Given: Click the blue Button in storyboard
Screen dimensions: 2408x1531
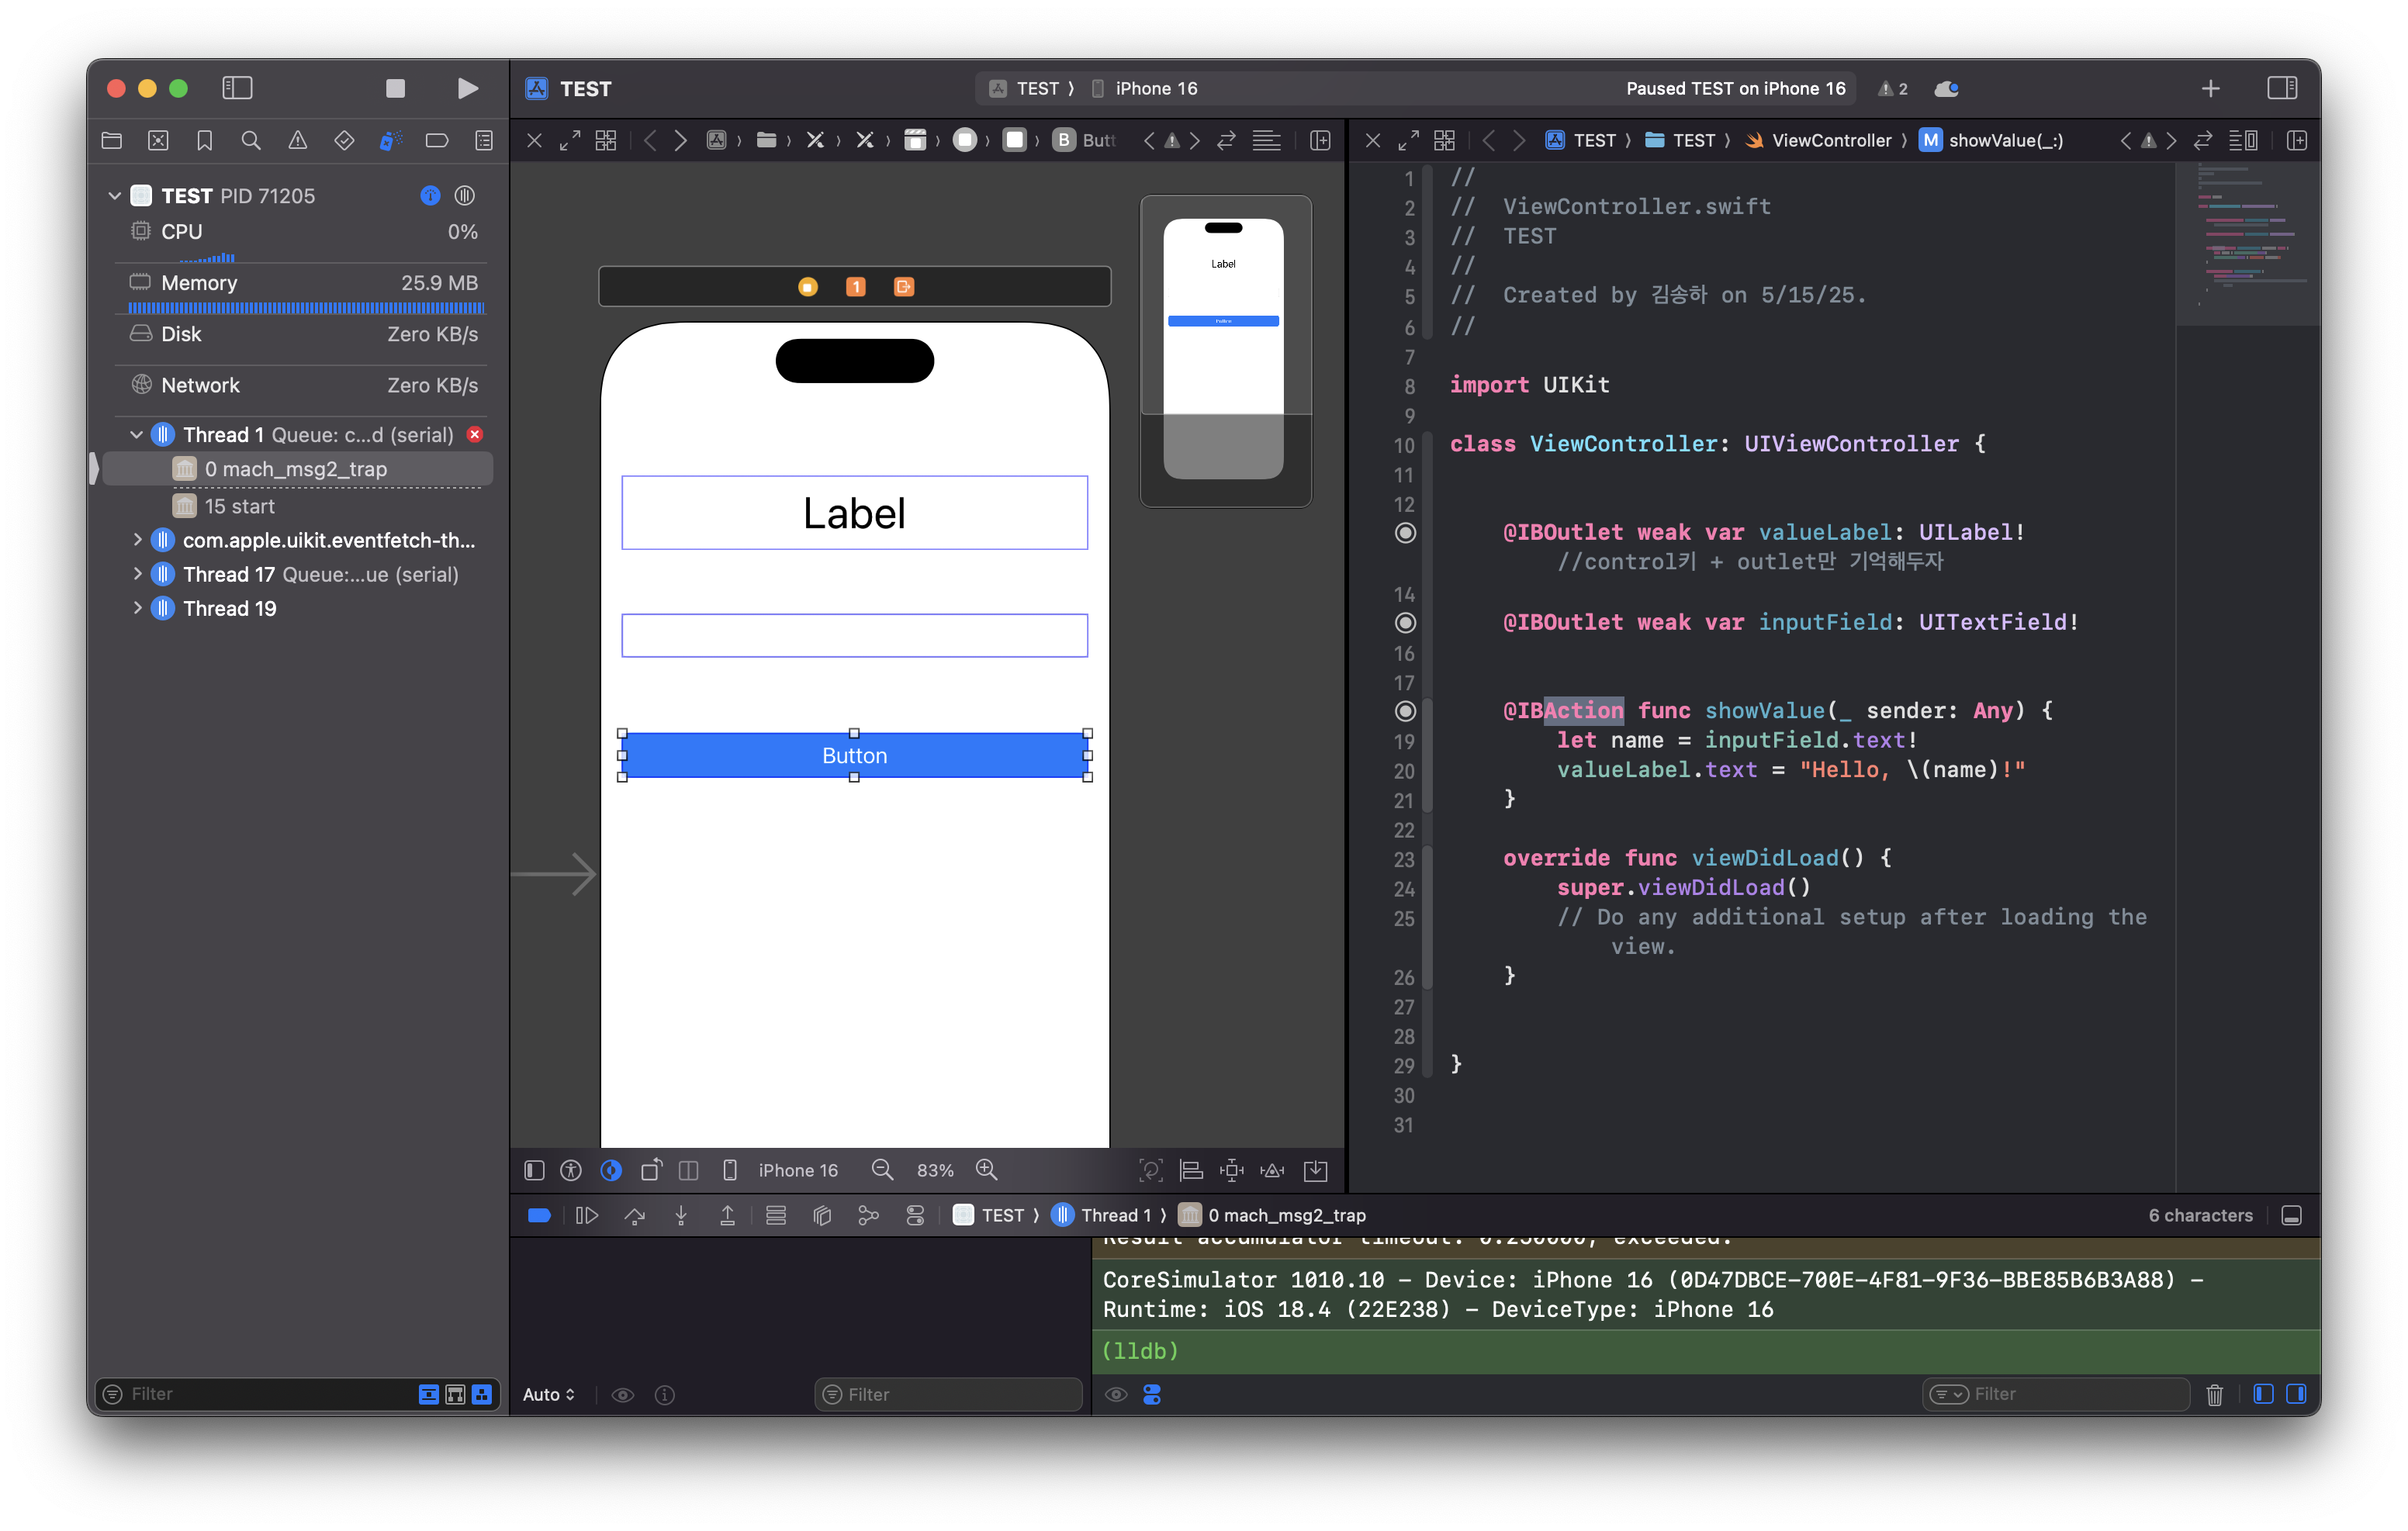Looking at the screenshot, I should pos(854,755).
